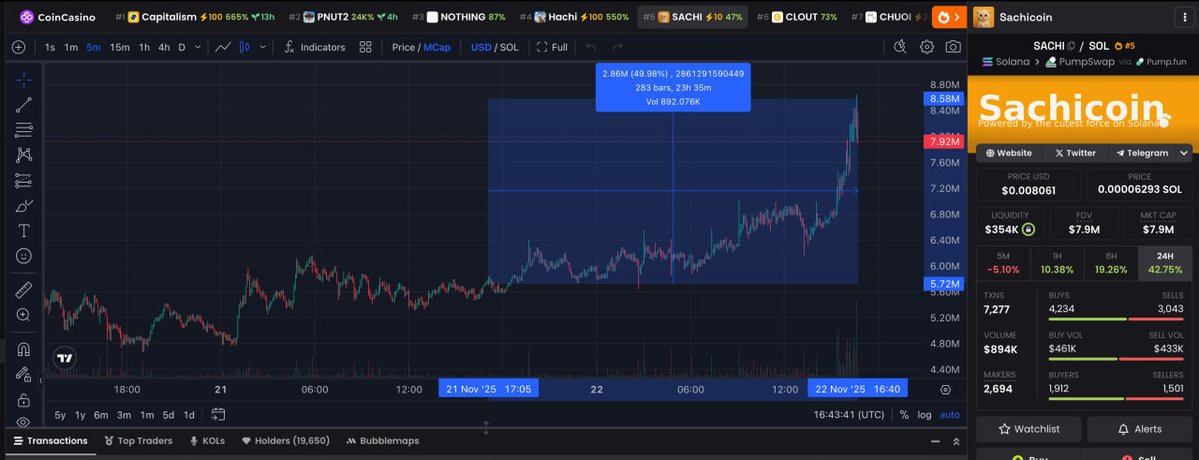Open the emoji icons tool
The width and height of the screenshot is (1199, 460).
coord(24,256)
